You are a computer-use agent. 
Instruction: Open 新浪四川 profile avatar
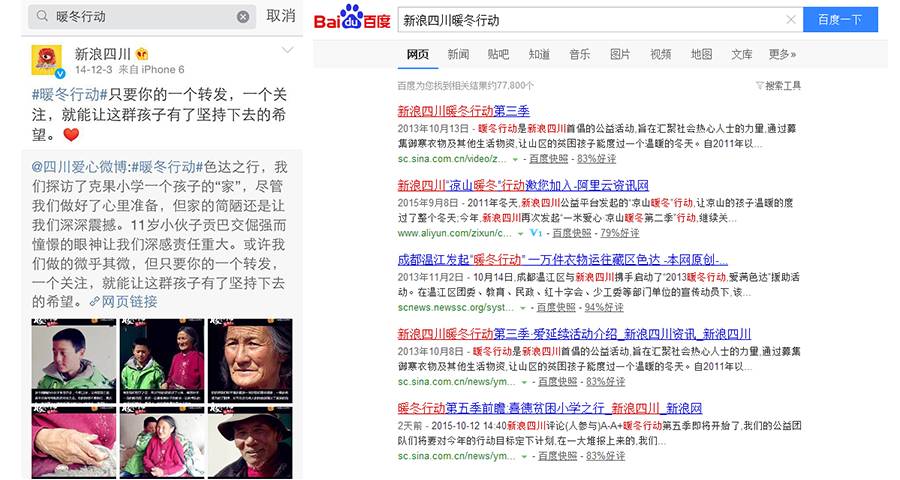pos(47,61)
